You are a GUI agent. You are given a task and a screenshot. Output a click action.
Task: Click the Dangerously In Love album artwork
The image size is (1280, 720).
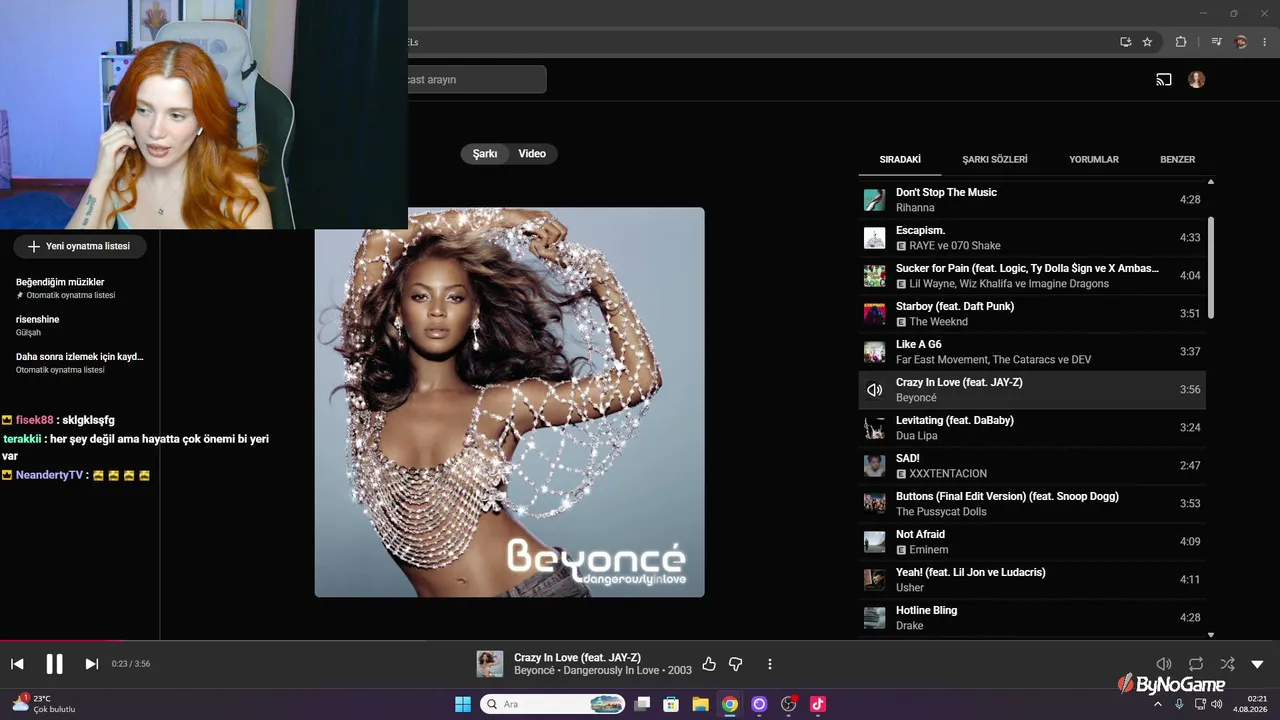click(510, 402)
